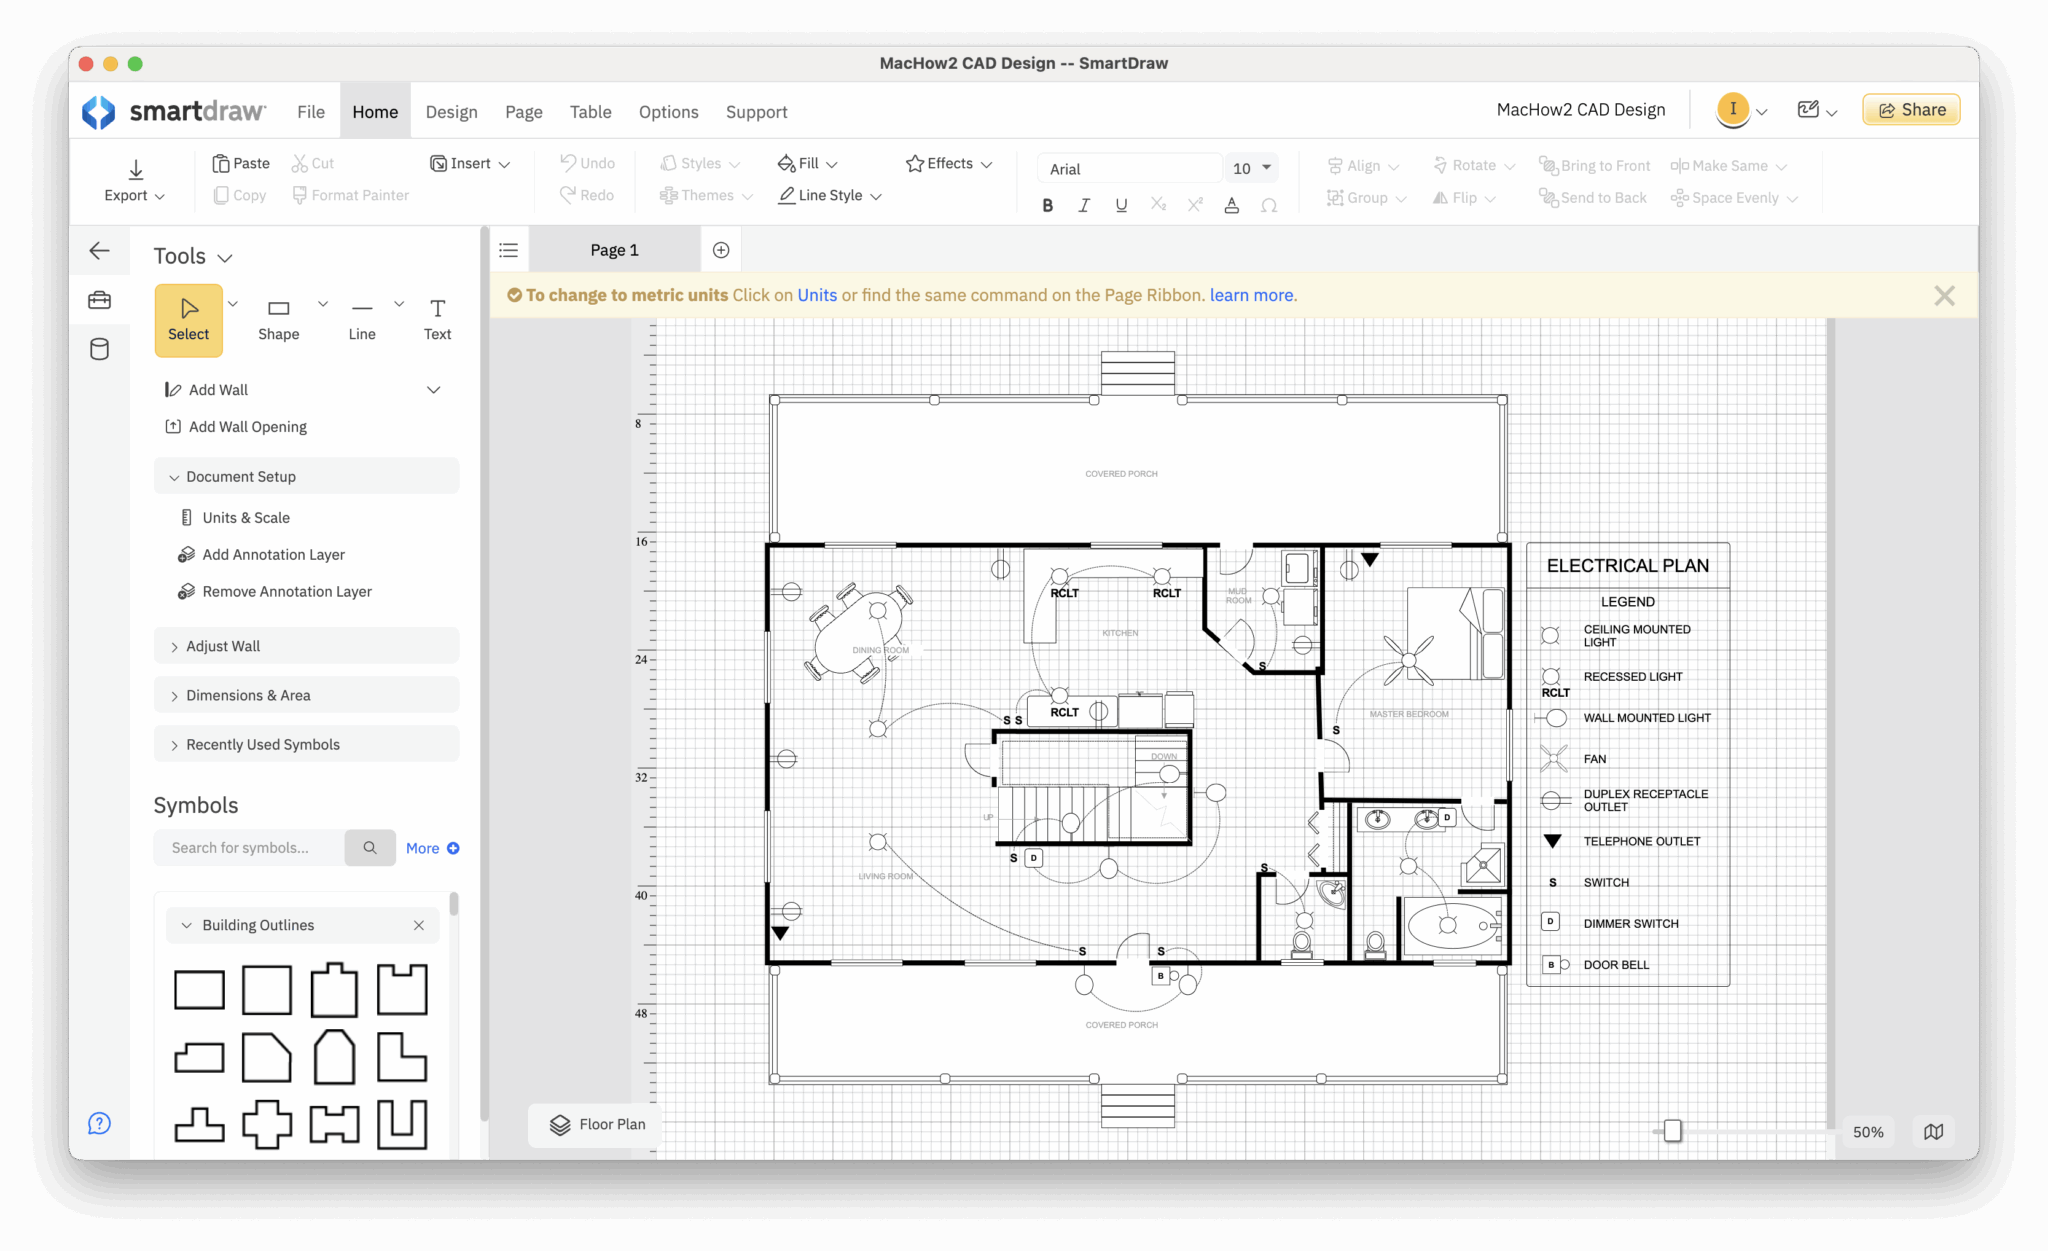Click the add new page plus icon
The height and width of the screenshot is (1251, 2048).
tap(721, 250)
